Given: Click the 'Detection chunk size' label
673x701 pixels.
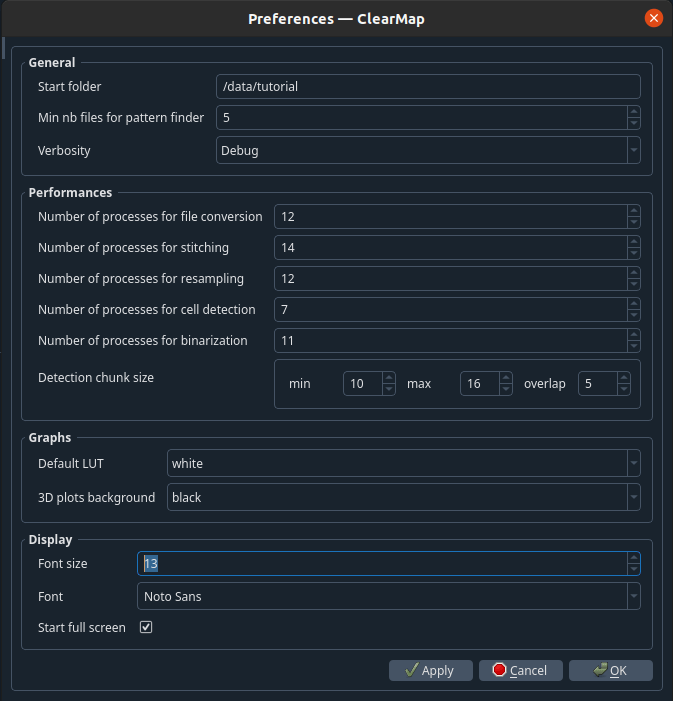Looking at the screenshot, I should pos(96,377).
